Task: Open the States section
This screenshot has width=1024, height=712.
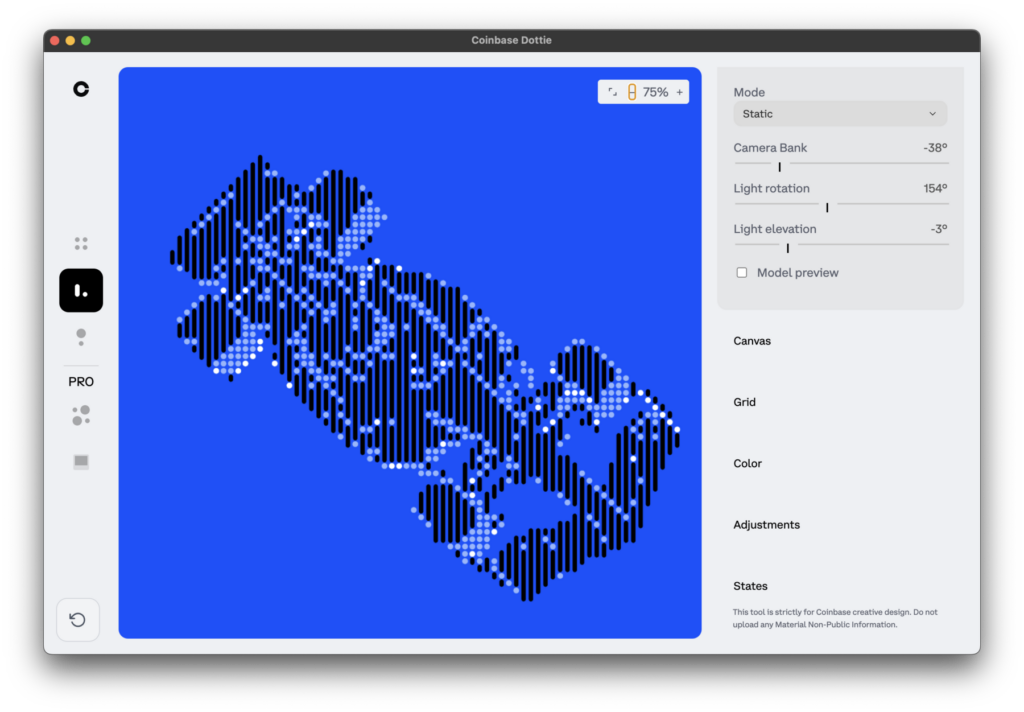Action: 750,587
